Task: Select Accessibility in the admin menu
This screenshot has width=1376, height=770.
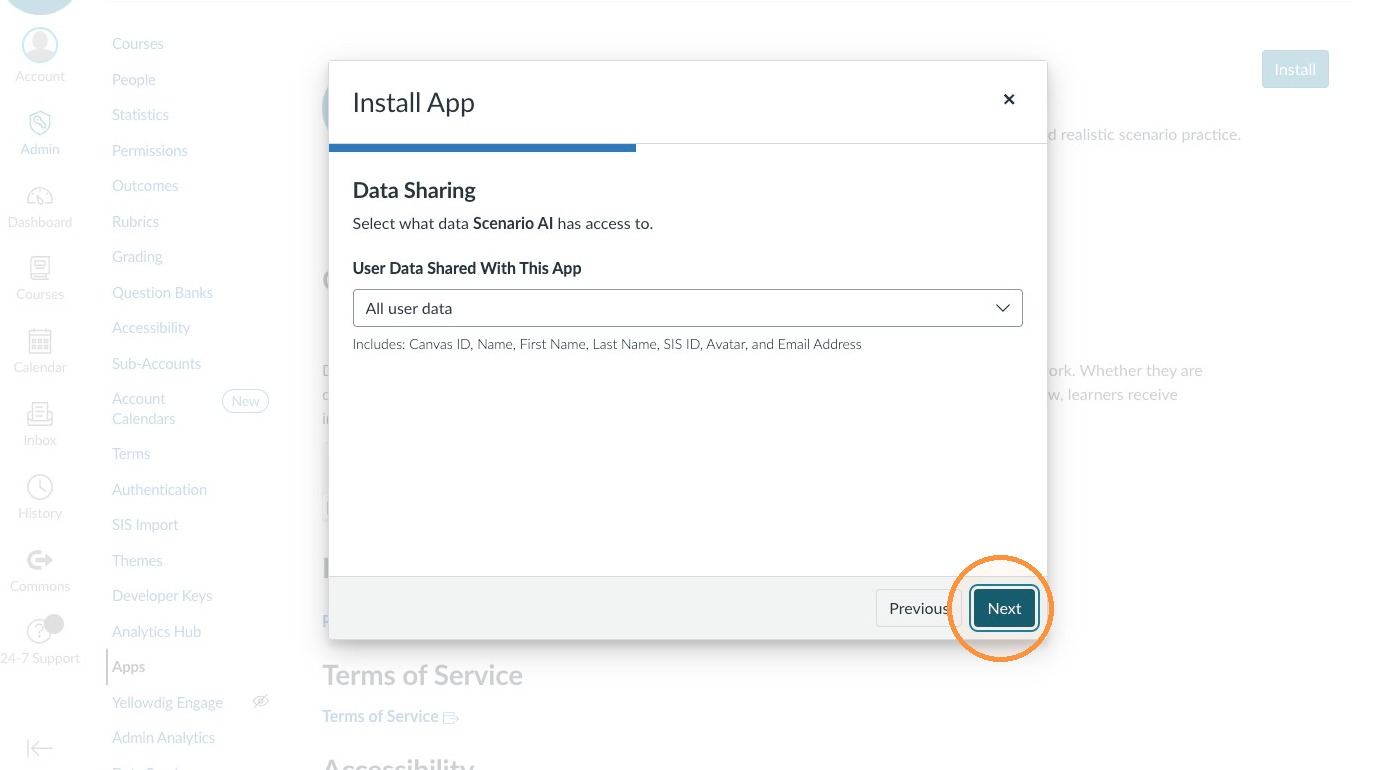Action: coord(151,328)
